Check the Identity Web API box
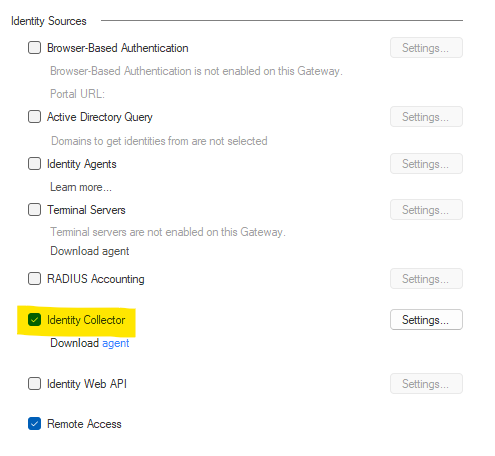This screenshot has height=456, width=495. 34,384
